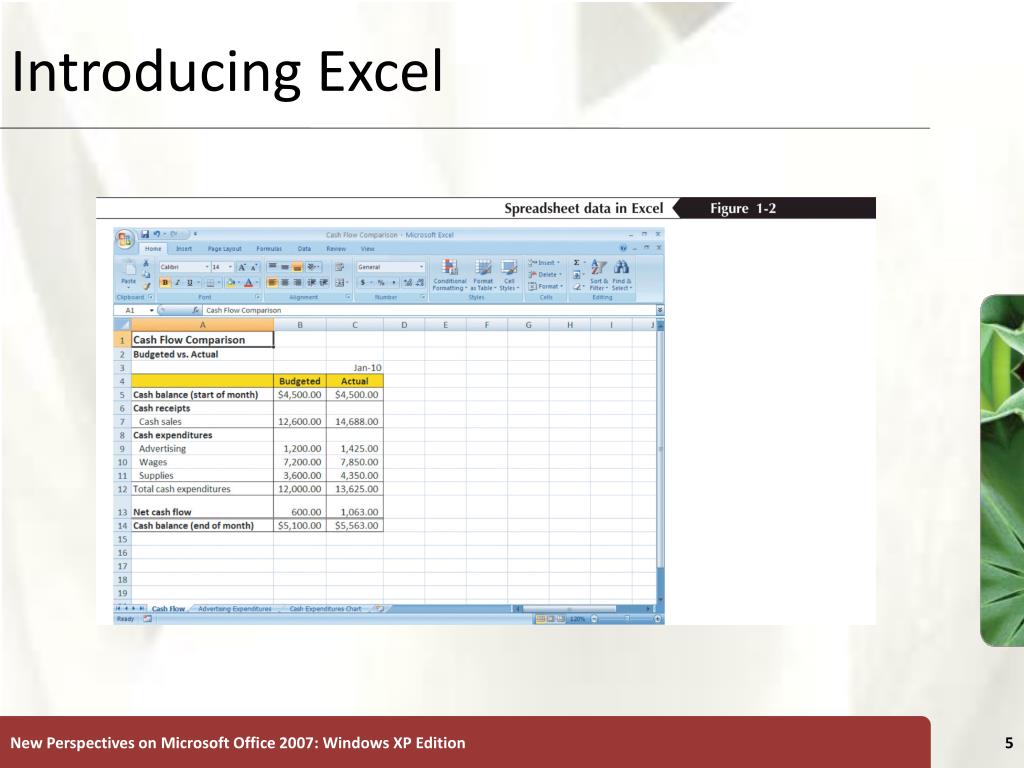Open General number format dropdown
The image size is (1024, 768).
[421, 267]
